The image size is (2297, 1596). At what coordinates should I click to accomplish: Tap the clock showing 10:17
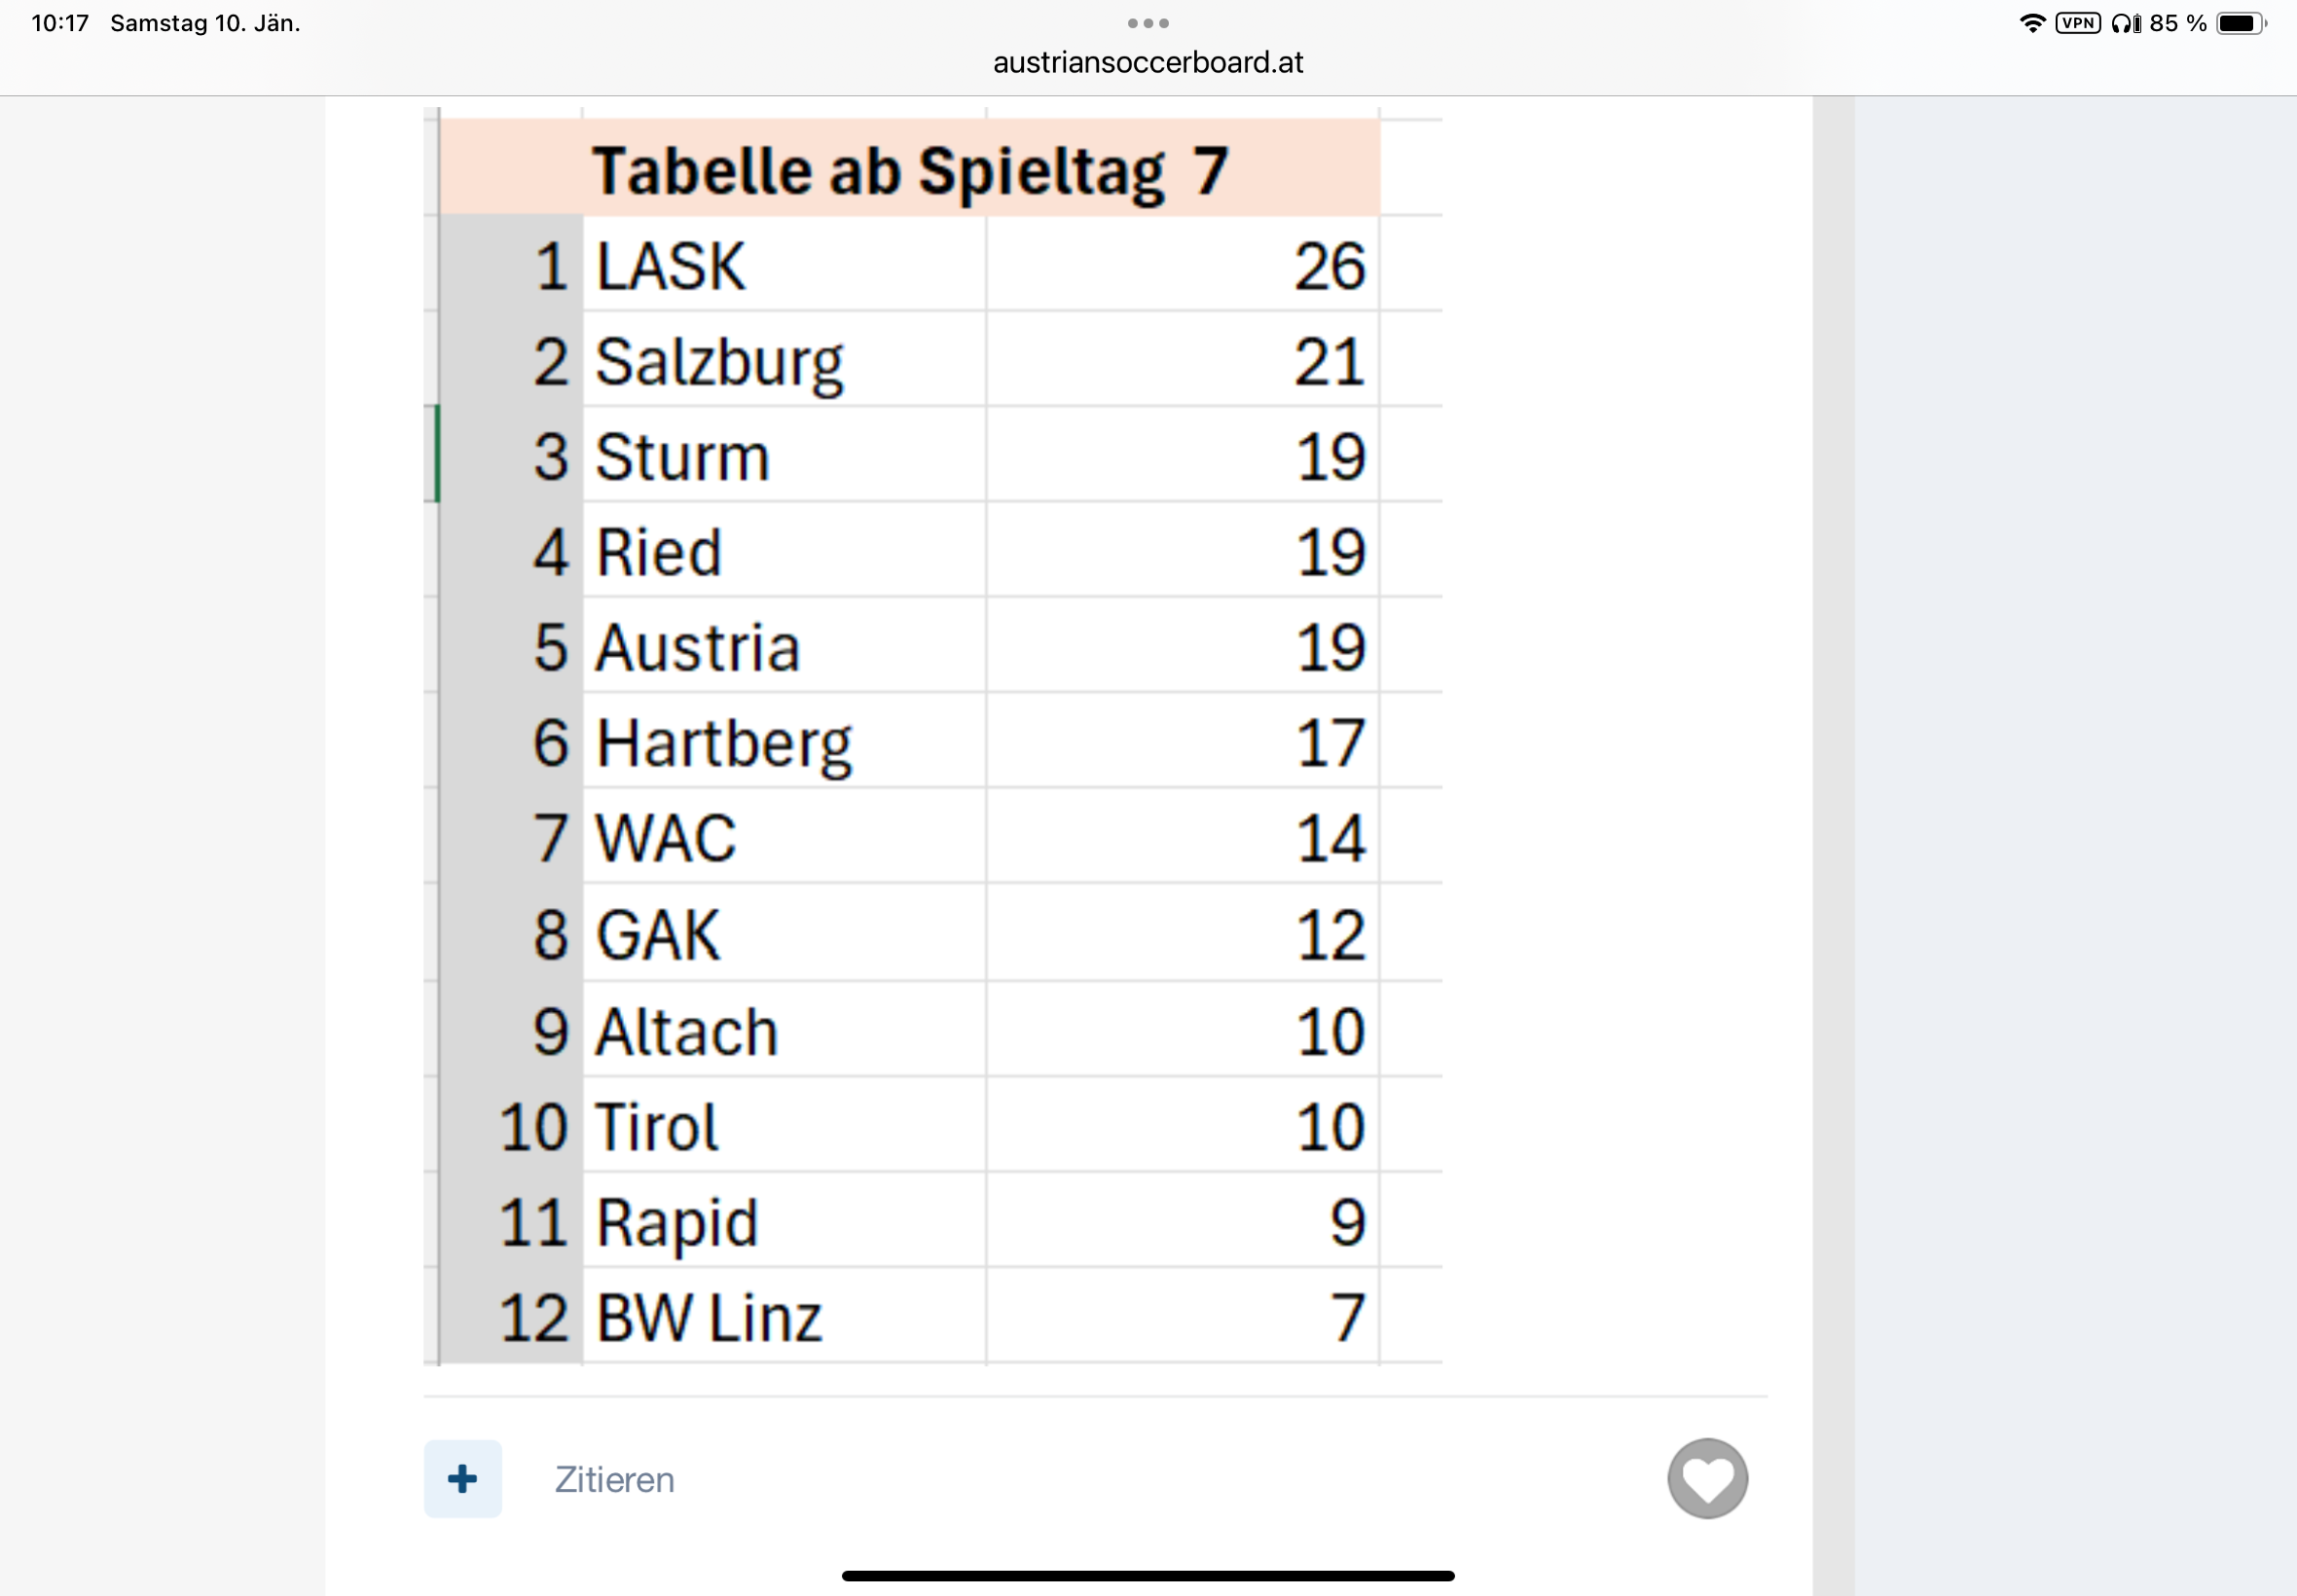pos(60,23)
